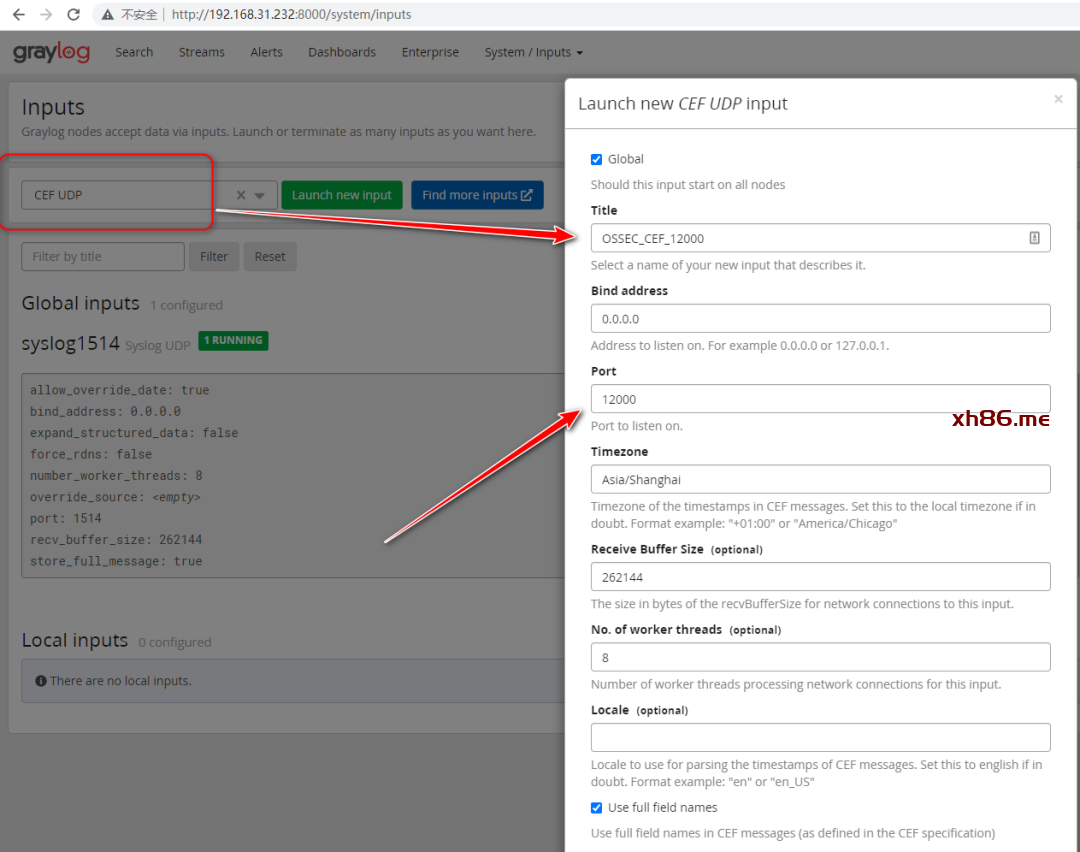Image resolution: width=1080 pixels, height=852 pixels.
Task: Click the browser back arrow
Action: coord(19,15)
